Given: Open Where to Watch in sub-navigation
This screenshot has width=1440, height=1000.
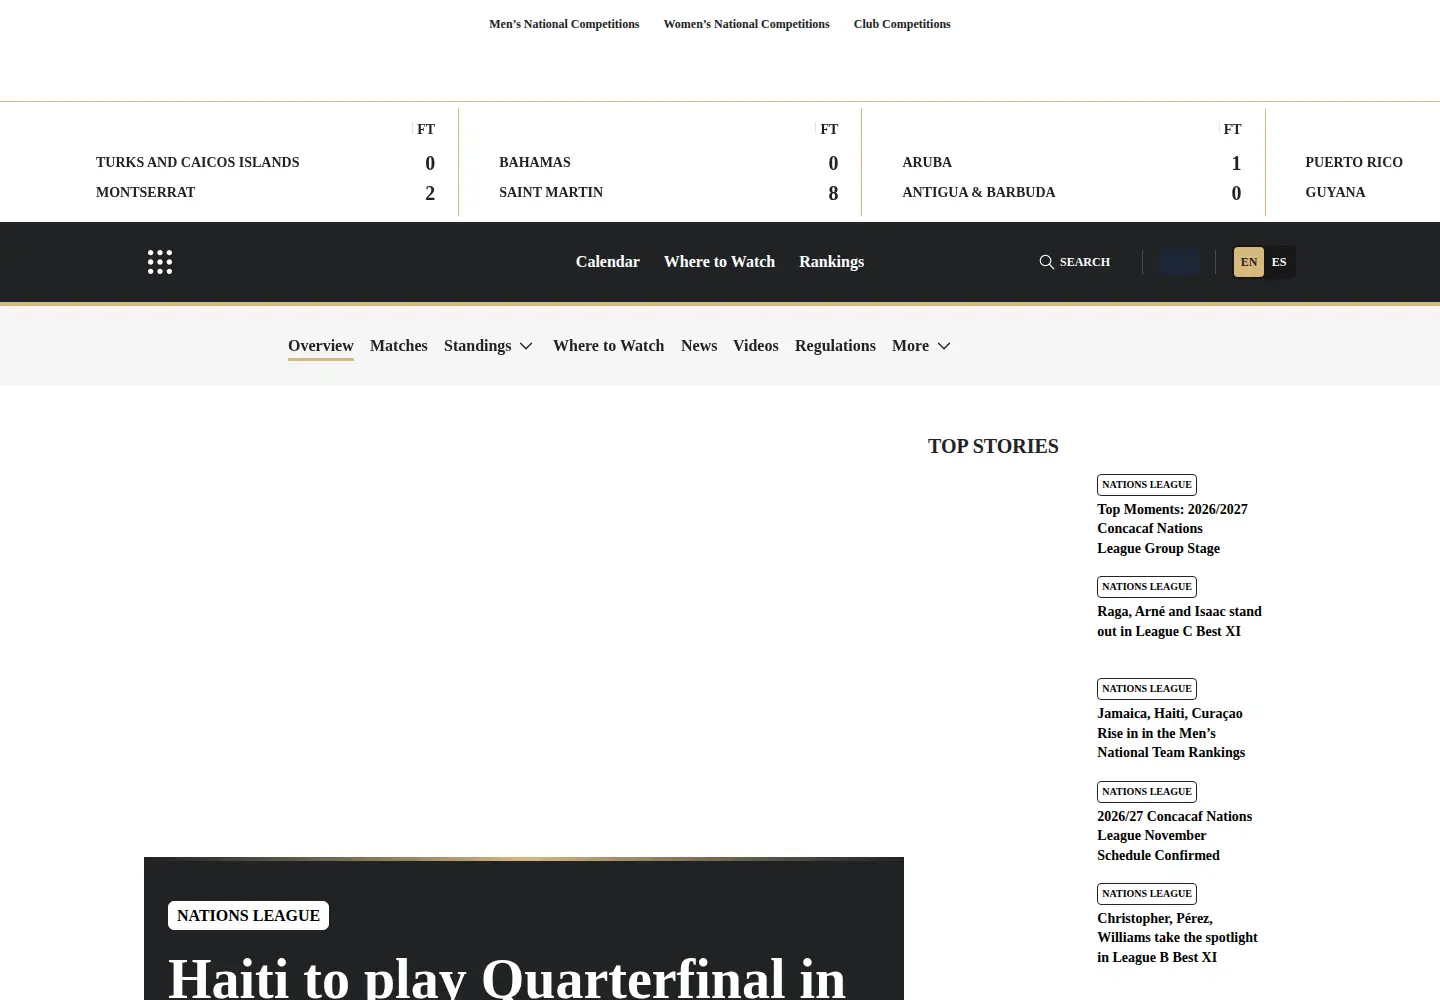Looking at the screenshot, I should click(x=609, y=346).
